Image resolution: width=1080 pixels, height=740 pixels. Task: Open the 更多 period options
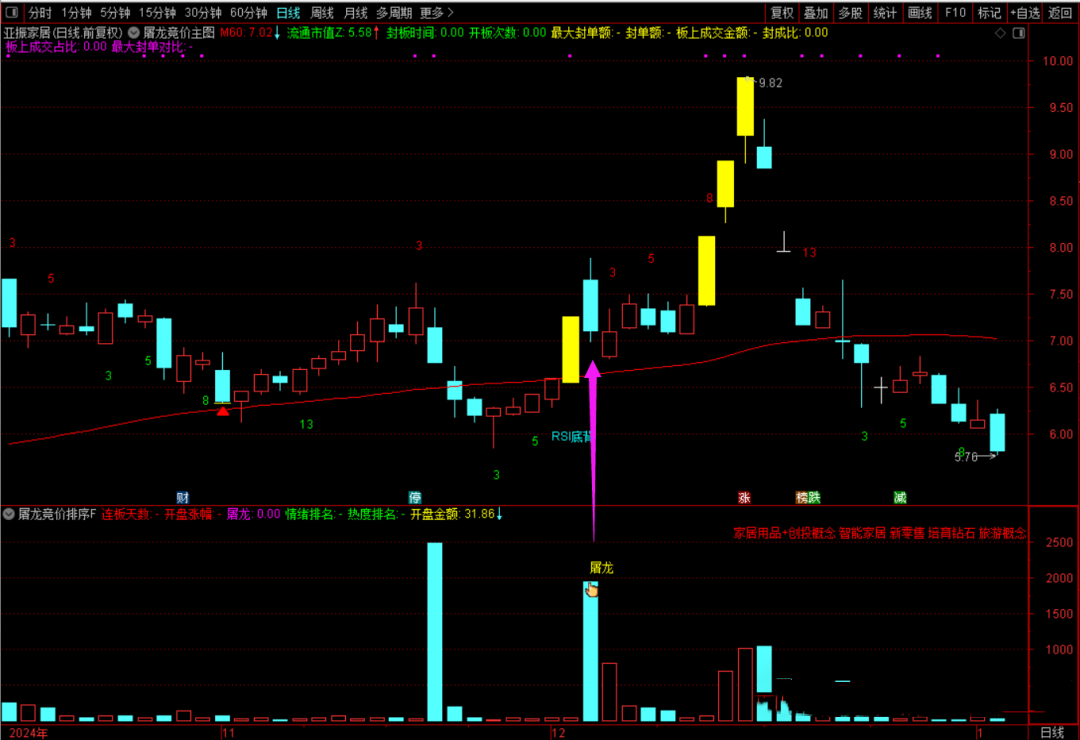436,13
